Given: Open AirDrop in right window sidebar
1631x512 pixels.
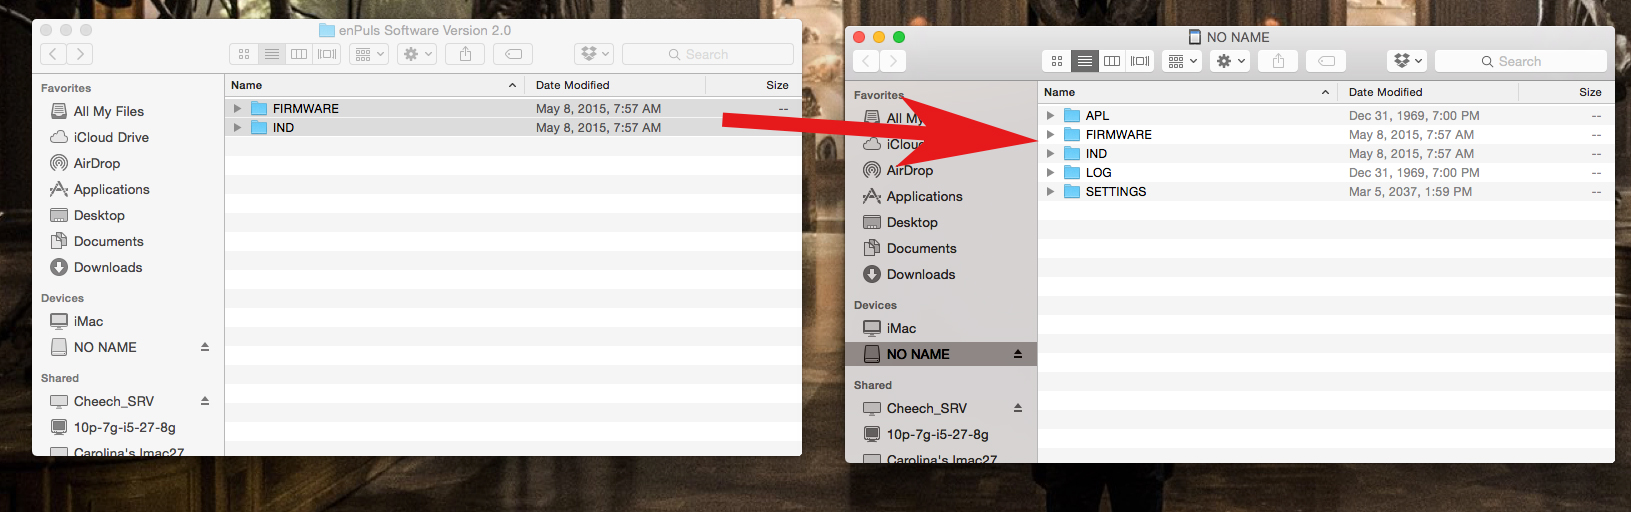Looking at the screenshot, I should (909, 170).
